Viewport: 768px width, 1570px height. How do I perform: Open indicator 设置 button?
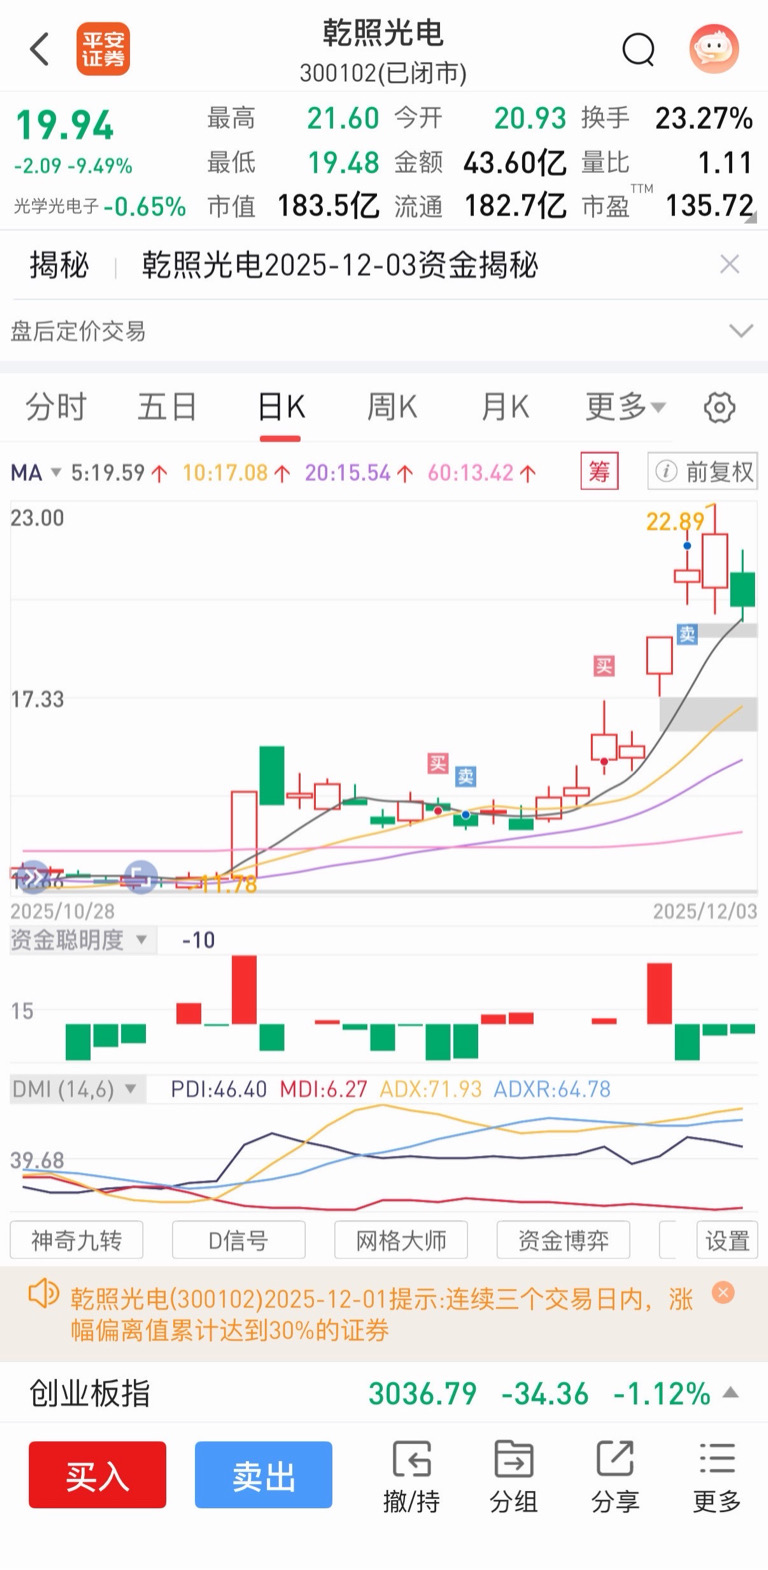point(727,1240)
